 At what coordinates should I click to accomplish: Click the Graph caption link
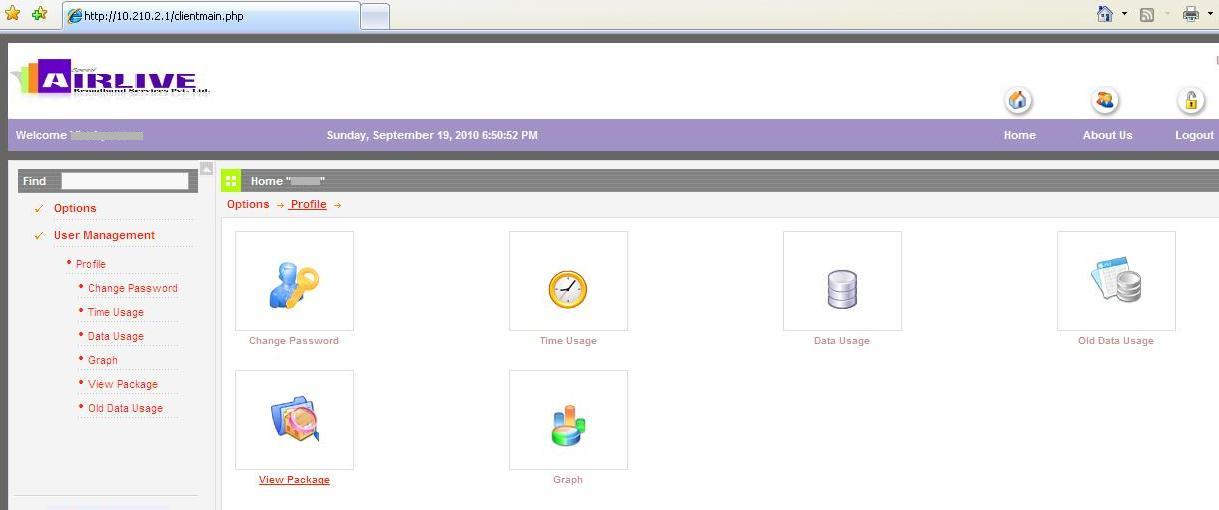point(568,480)
